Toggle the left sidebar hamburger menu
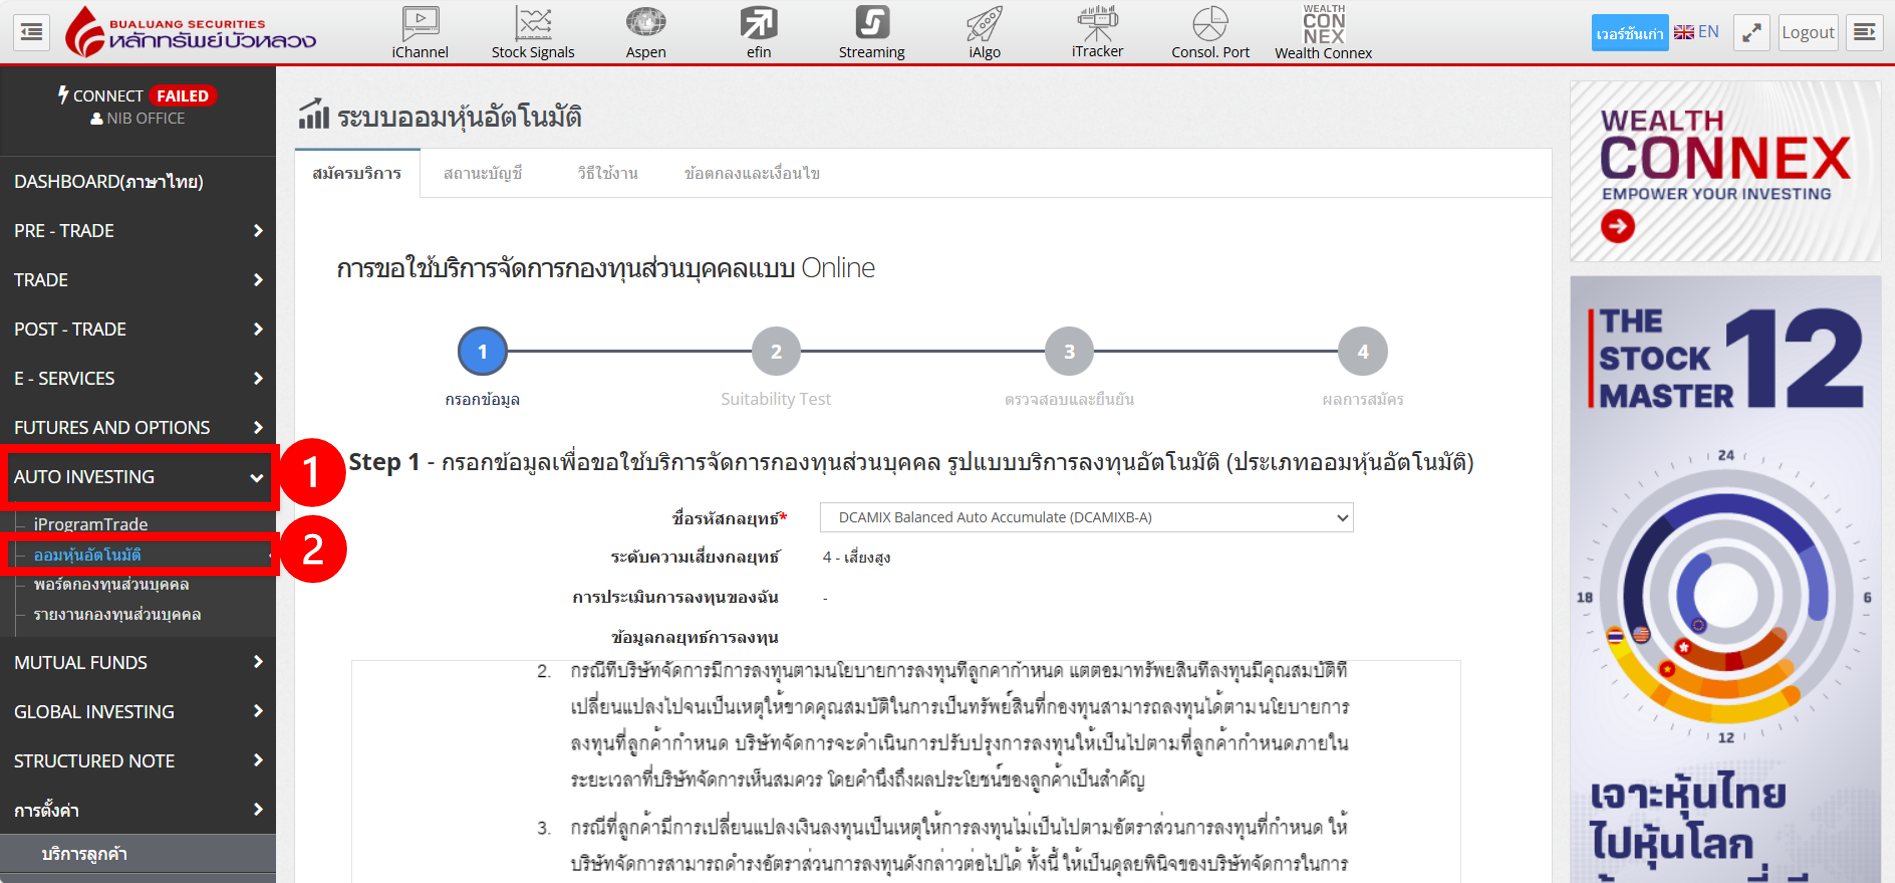This screenshot has width=1895, height=883. pyautogui.click(x=32, y=33)
